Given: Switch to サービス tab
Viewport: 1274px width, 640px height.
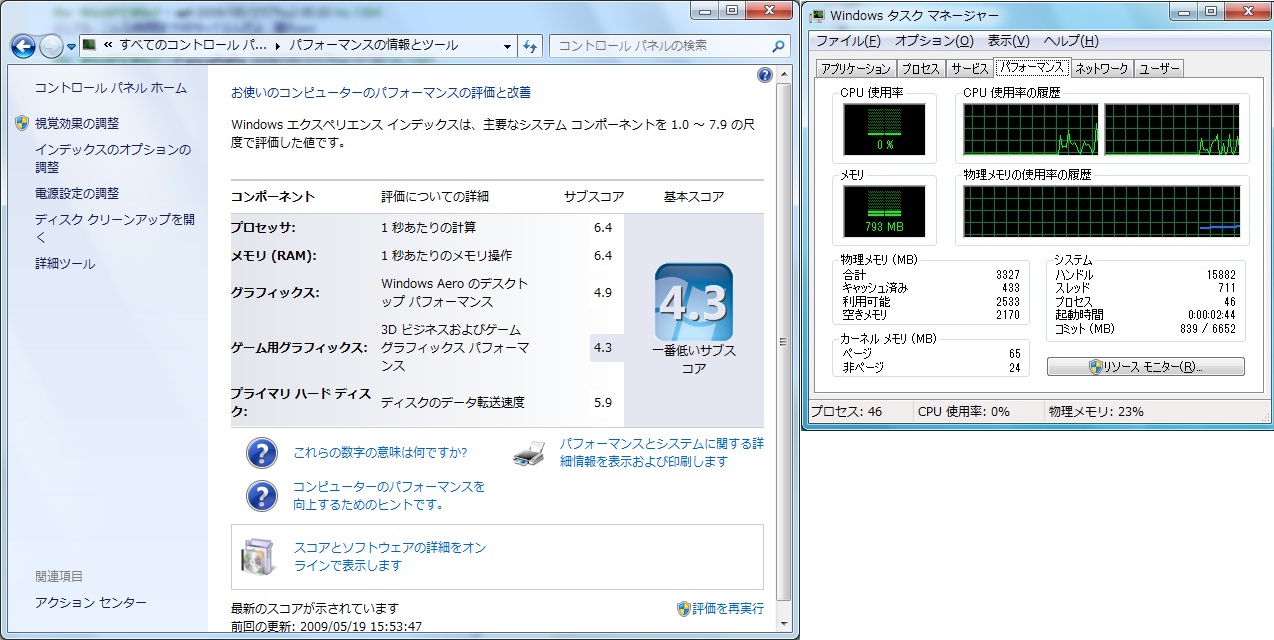Looking at the screenshot, I should [969, 69].
